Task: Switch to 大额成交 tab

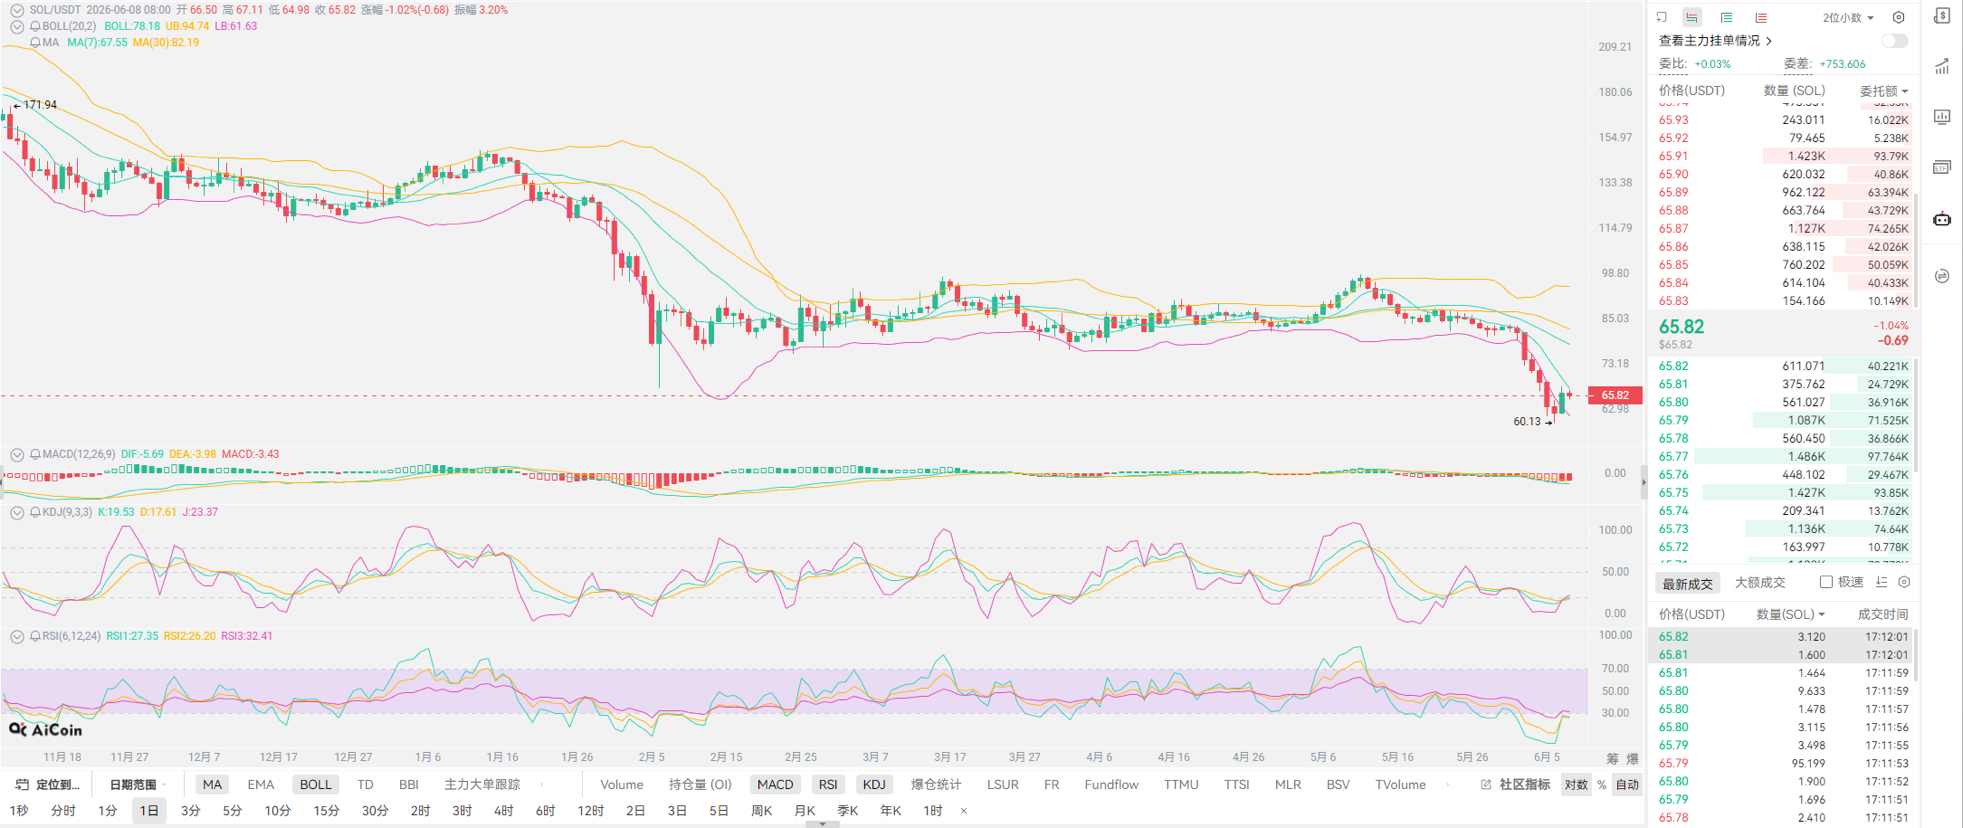Action: pos(1760,582)
